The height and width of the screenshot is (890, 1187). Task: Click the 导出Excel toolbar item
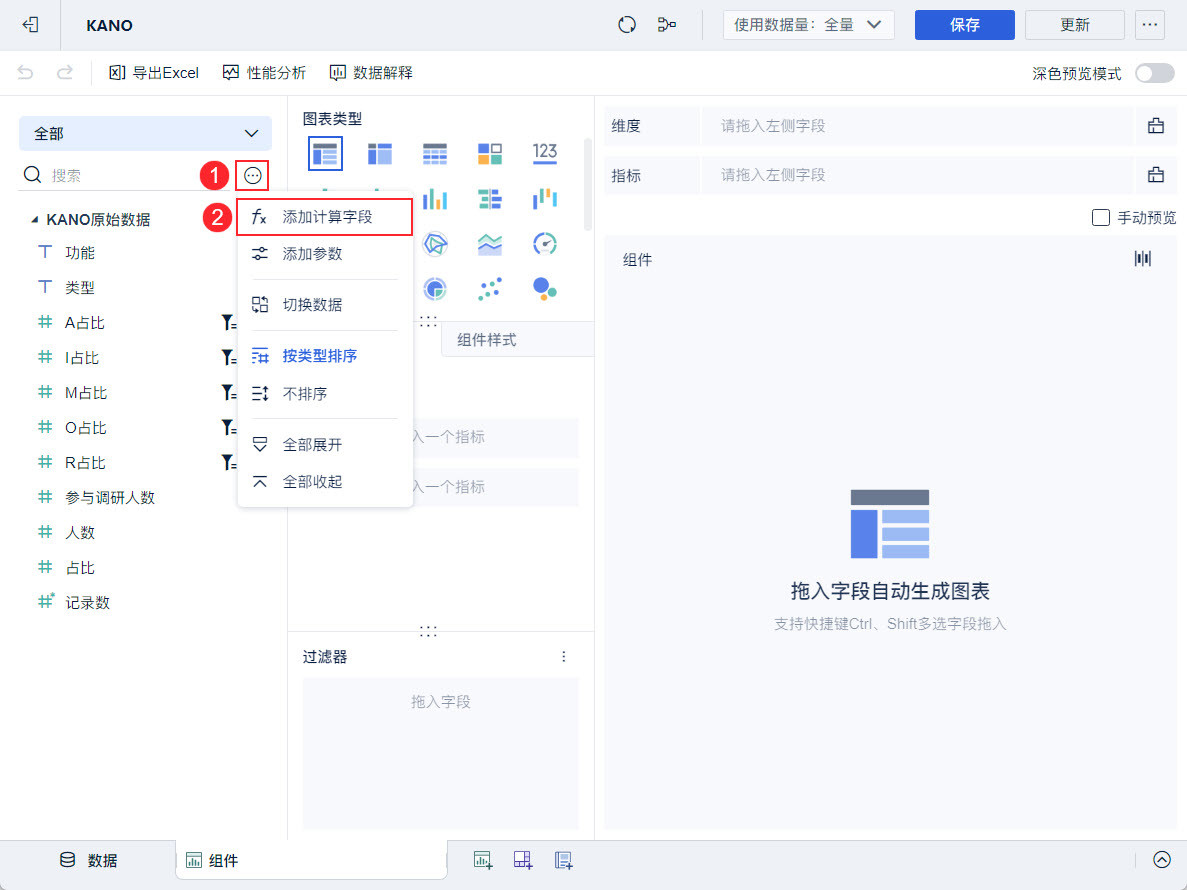(x=154, y=73)
